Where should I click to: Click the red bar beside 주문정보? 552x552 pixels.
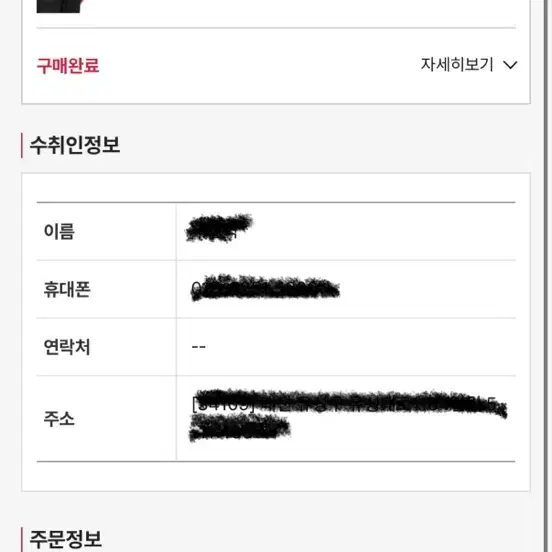pyautogui.click(x=22, y=540)
